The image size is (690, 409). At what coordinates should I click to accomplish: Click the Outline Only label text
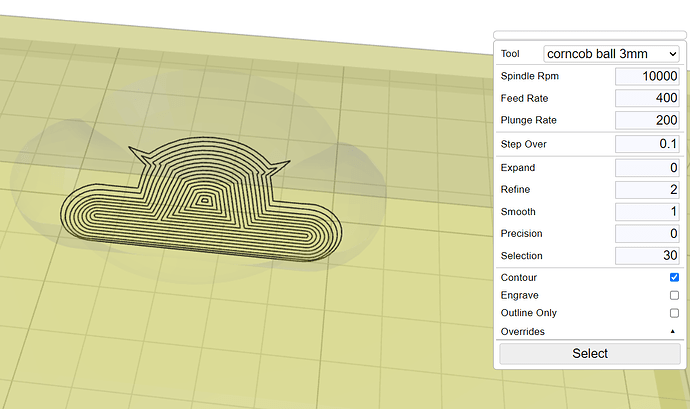[x=529, y=313]
